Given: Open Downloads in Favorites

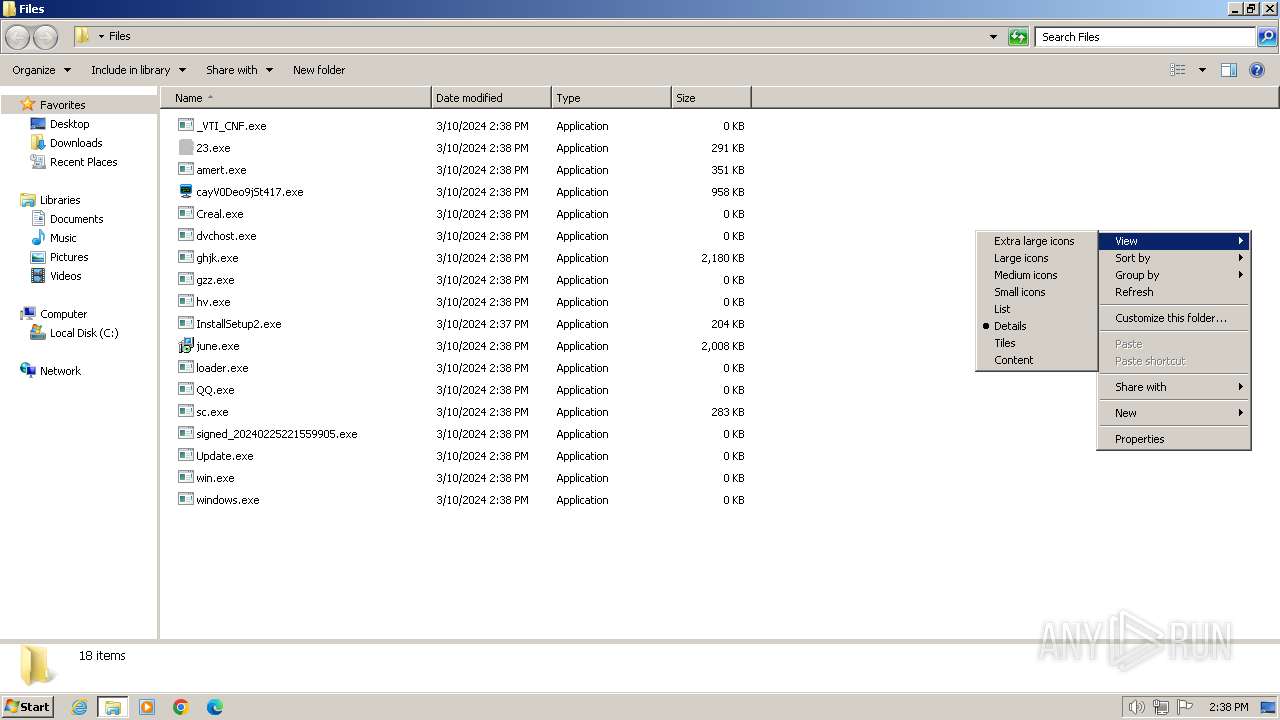Looking at the screenshot, I should (x=76, y=143).
